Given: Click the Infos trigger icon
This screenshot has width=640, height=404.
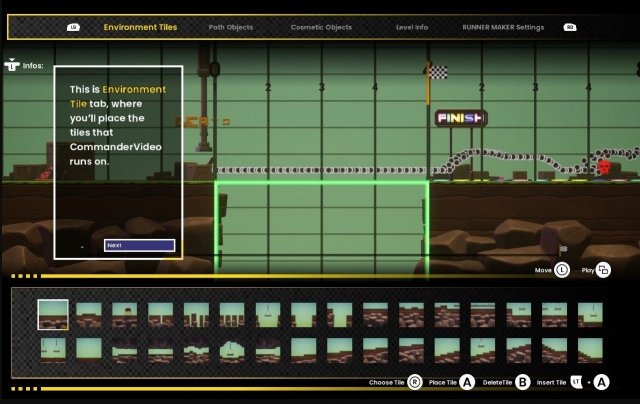Looking at the screenshot, I should coord(12,66).
